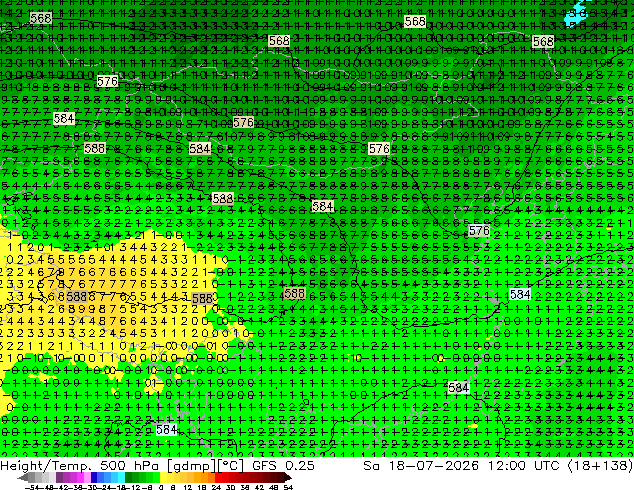Click the '12:00 UTC' time text
The width and height of the screenshot is (634, 490).
click(523, 466)
